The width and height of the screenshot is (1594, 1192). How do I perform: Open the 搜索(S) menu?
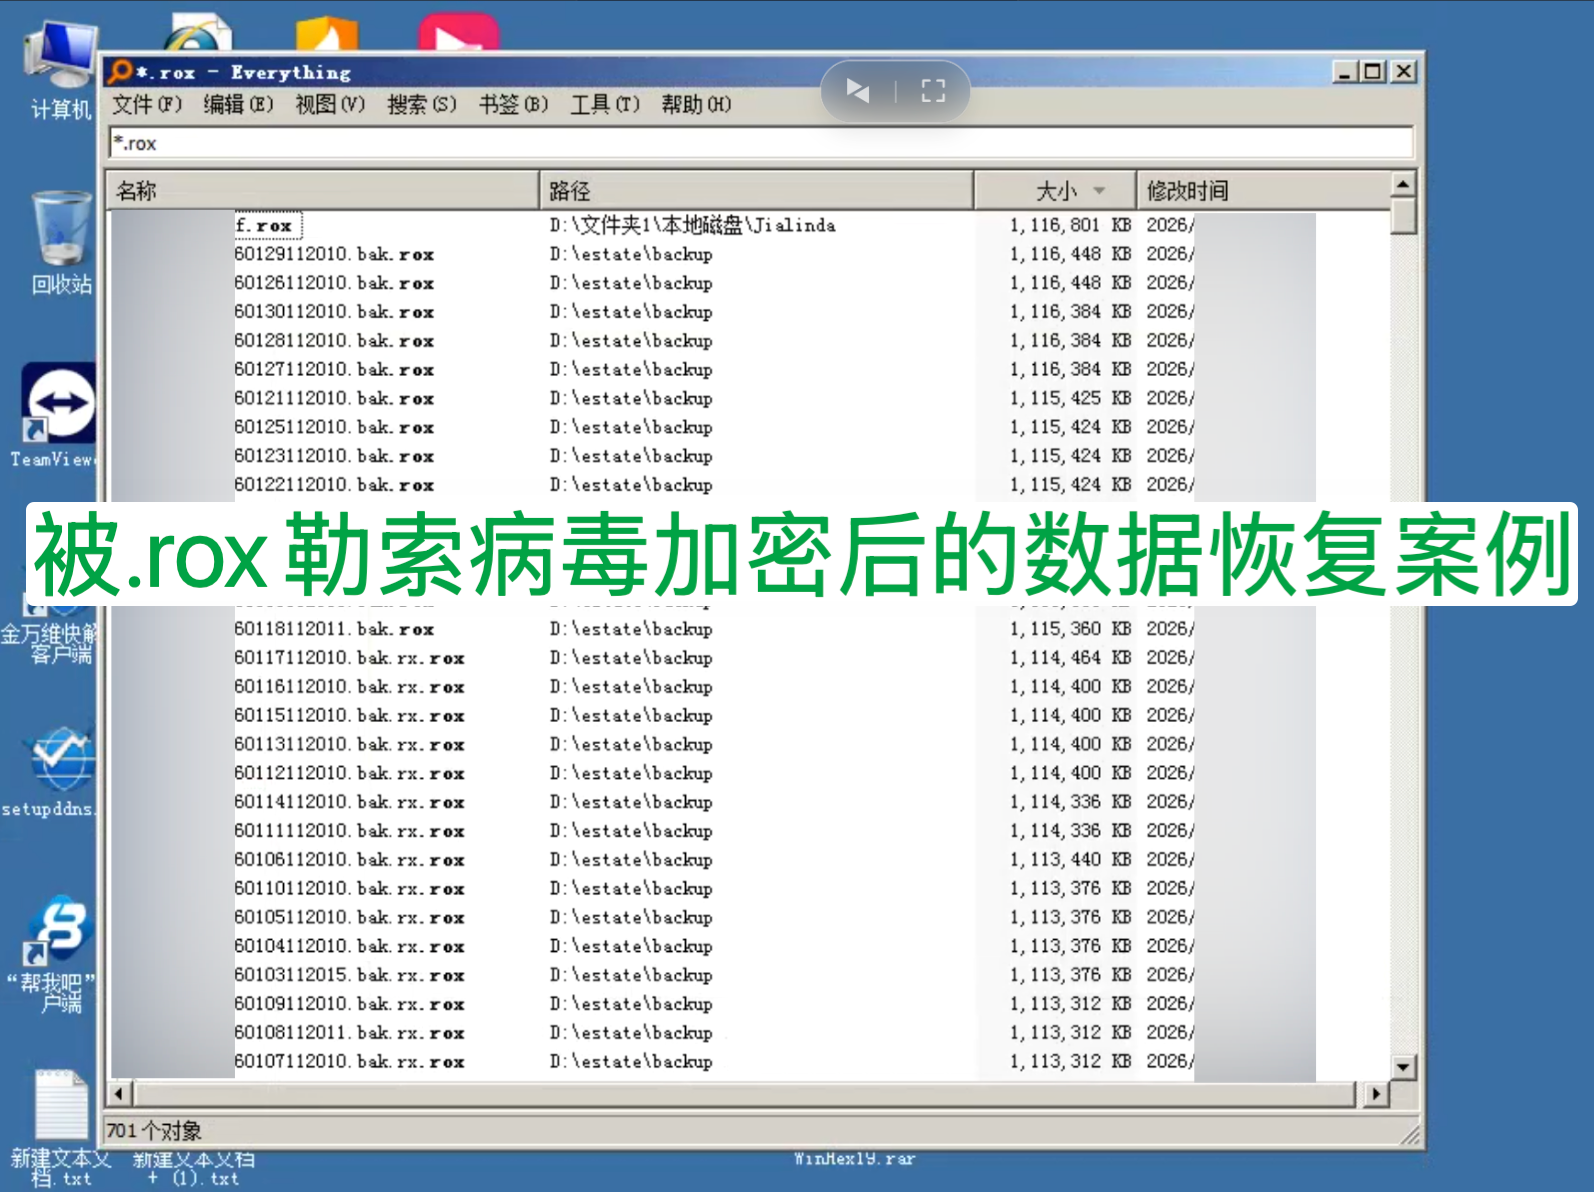(x=421, y=104)
